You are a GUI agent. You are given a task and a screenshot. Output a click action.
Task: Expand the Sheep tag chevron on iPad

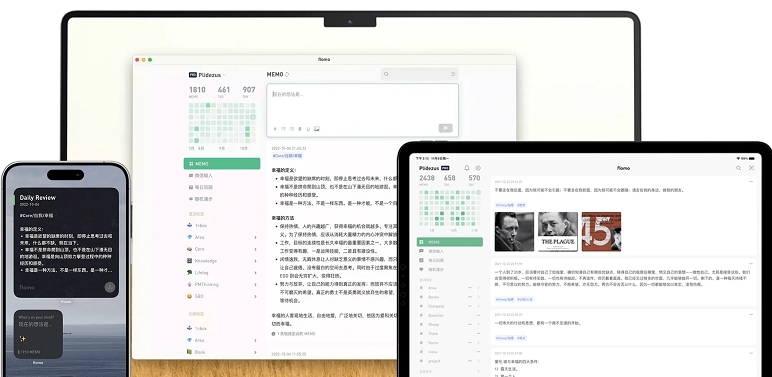478,325
